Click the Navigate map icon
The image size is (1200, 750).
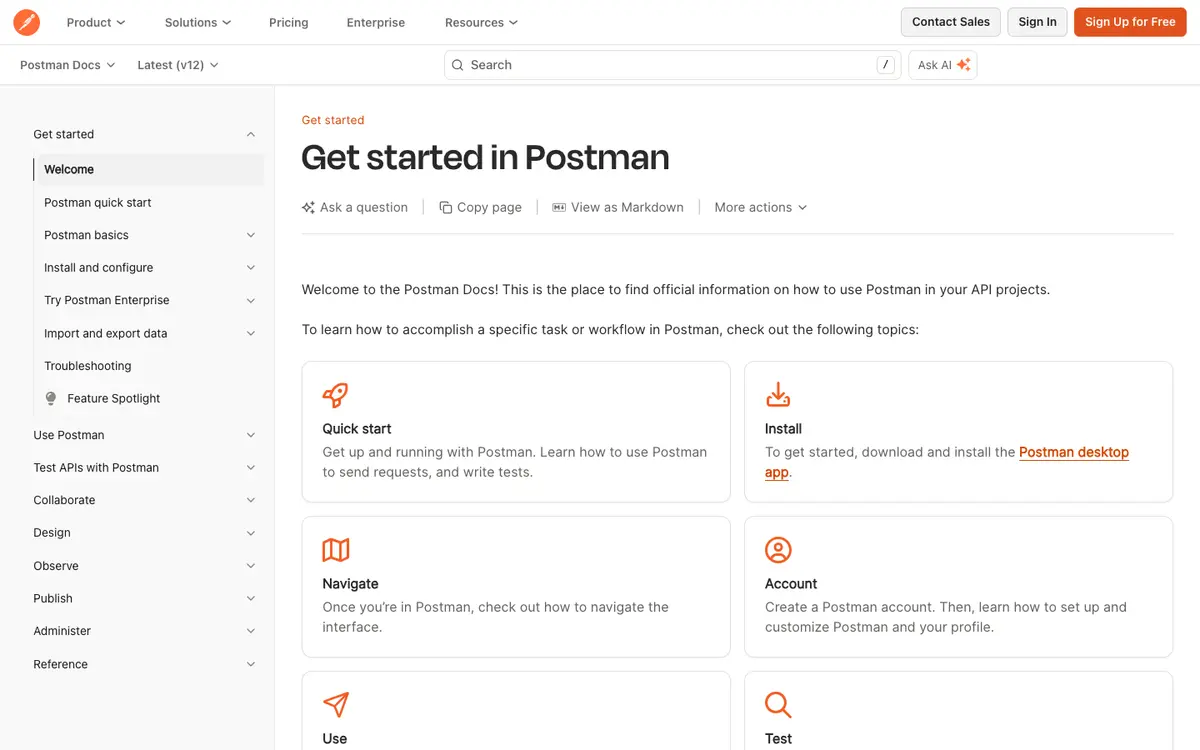[x=336, y=549]
